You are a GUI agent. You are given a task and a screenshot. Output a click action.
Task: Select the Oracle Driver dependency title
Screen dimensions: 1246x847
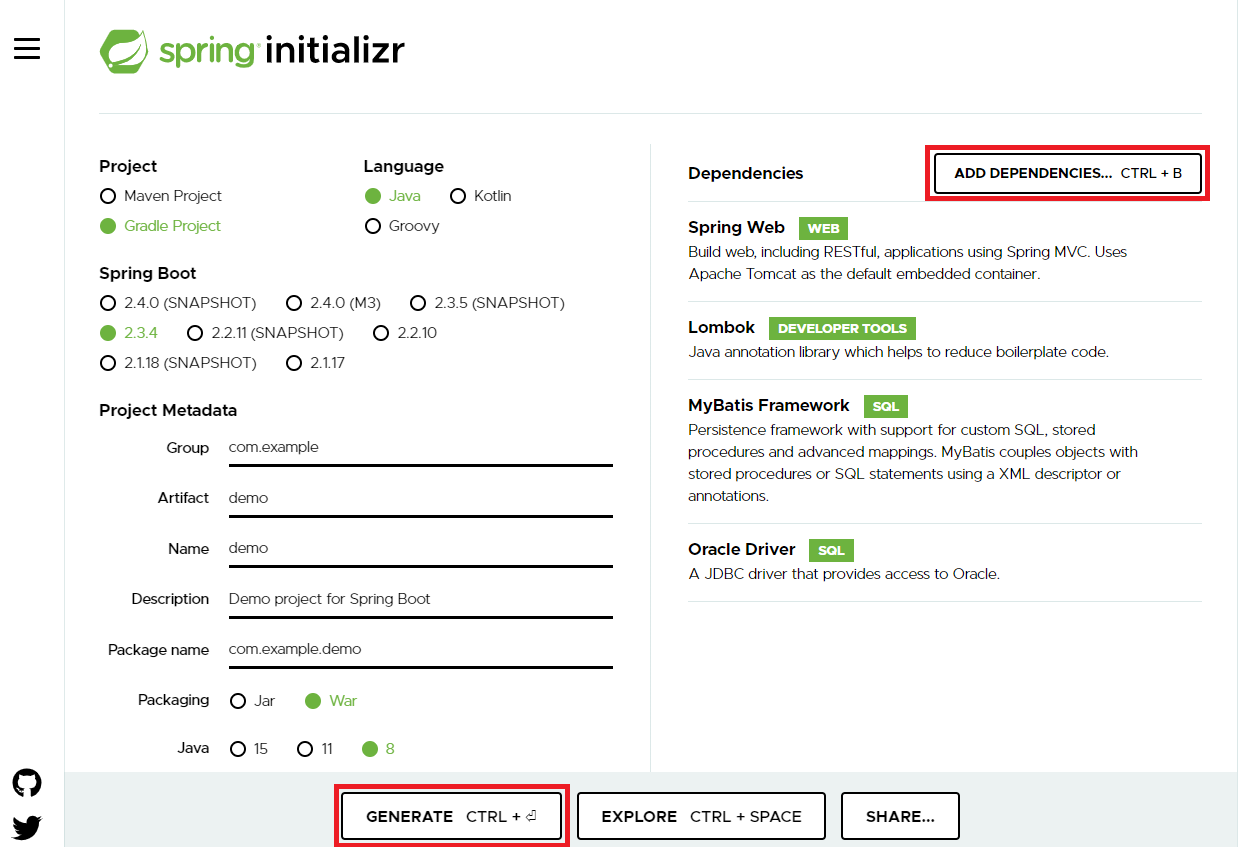click(x=741, y=549)
